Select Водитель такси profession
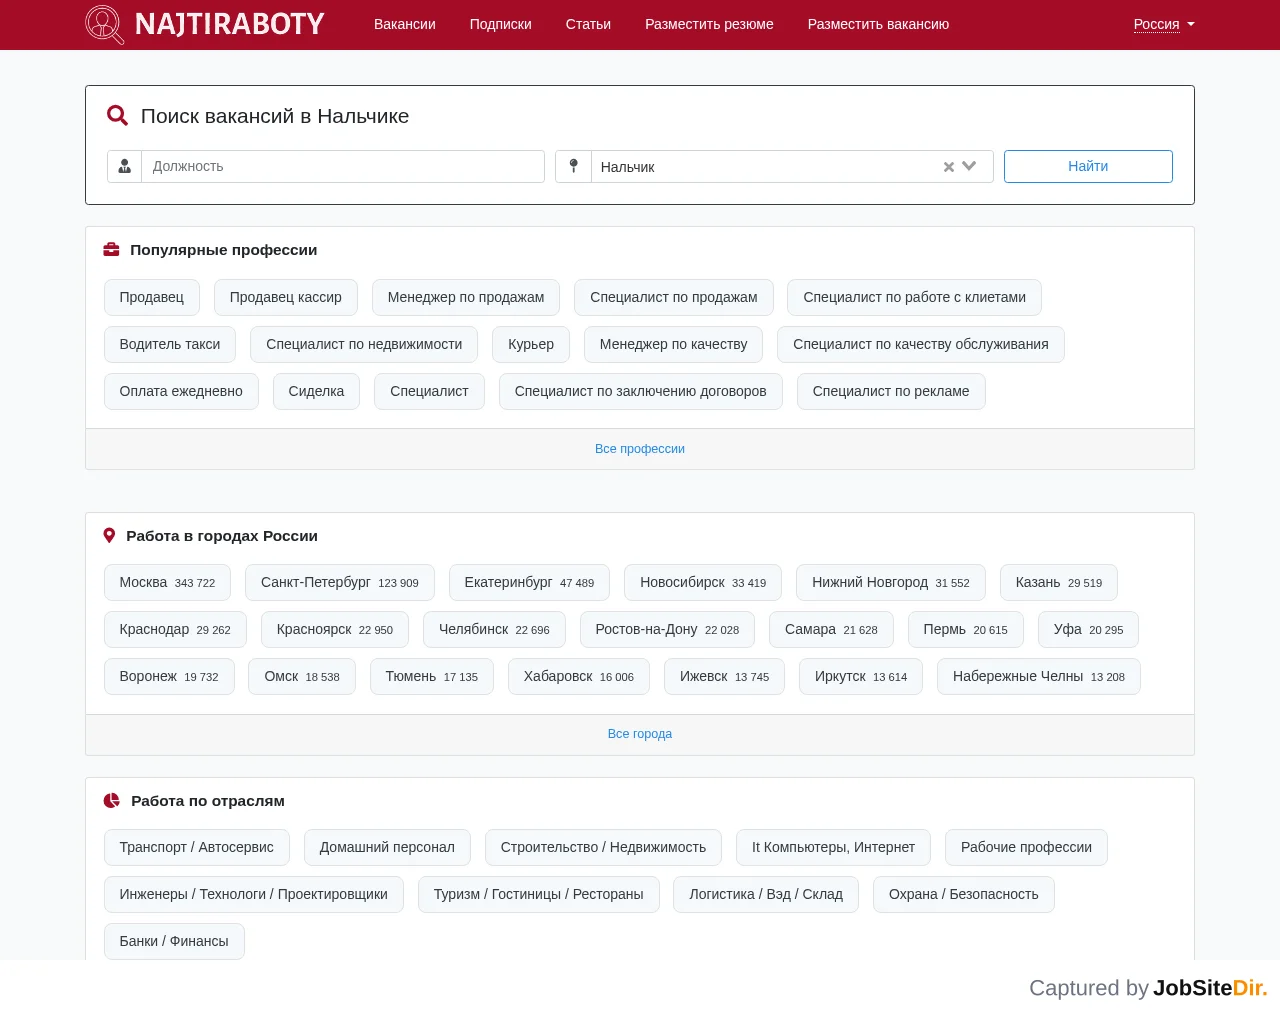The height and width of the screenshot is (1018, 1280). coord(170,344)
